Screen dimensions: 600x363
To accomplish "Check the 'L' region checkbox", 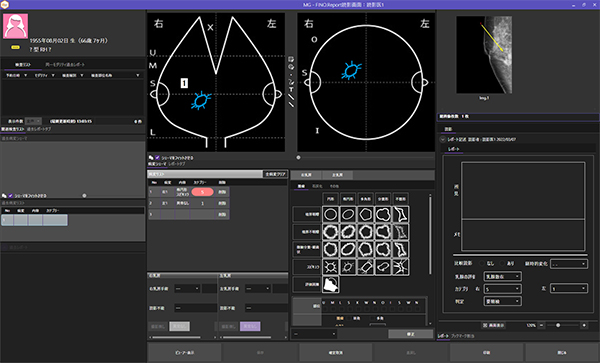I will [x=341, y=309].
